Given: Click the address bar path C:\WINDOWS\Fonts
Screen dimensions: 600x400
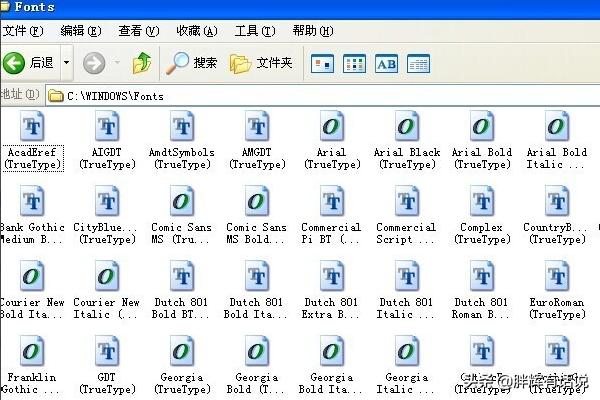Looking at the screenshot, I should pos(115,96).
